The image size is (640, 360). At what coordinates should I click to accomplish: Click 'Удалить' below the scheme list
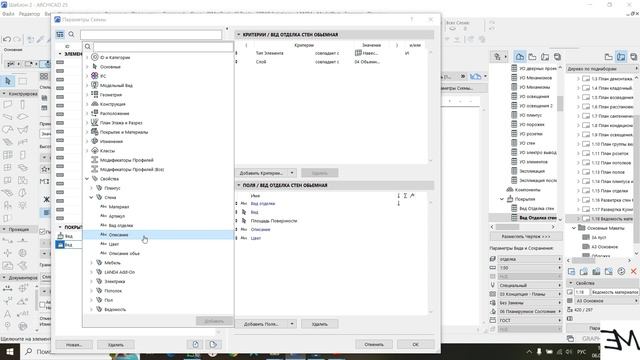(x=116, y=345)
